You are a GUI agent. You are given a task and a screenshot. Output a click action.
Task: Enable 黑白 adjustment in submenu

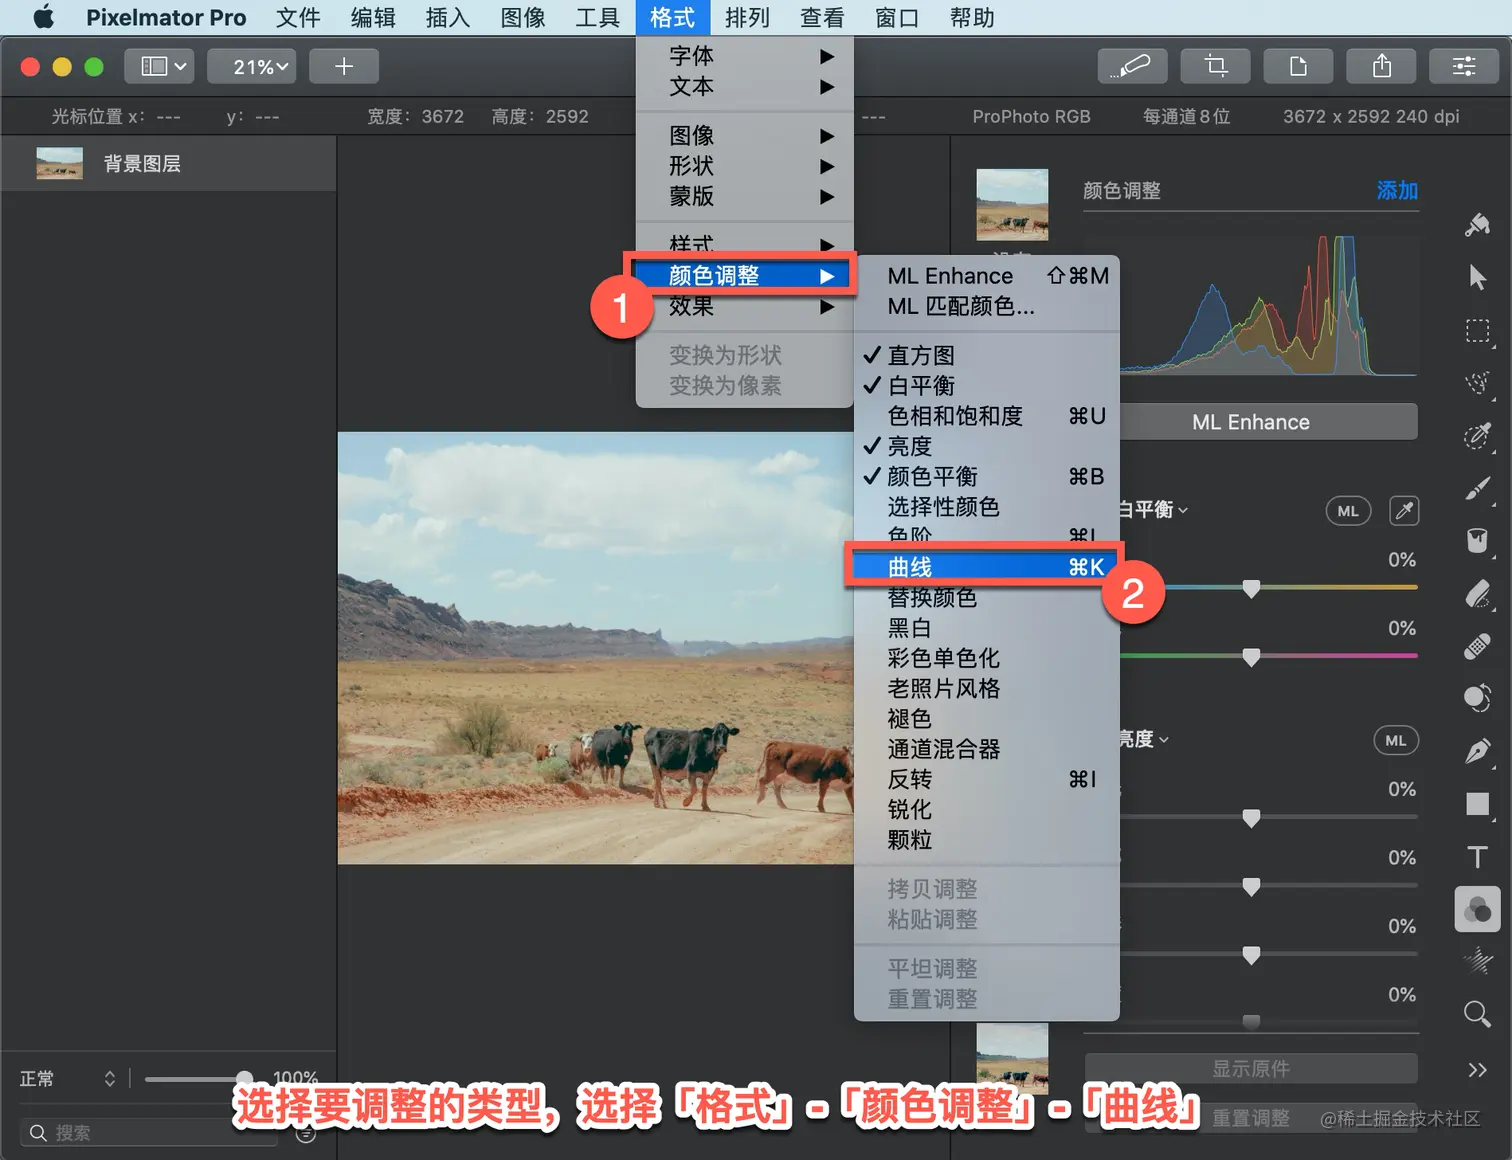pos(986,628)
